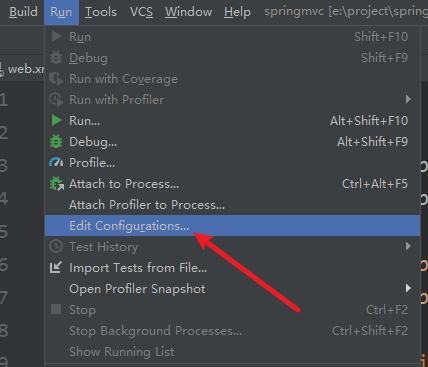Image resolution: width=428 pixels, height=367 pixels.
Task: Open the VCS menu
Action: coord(141,12)
